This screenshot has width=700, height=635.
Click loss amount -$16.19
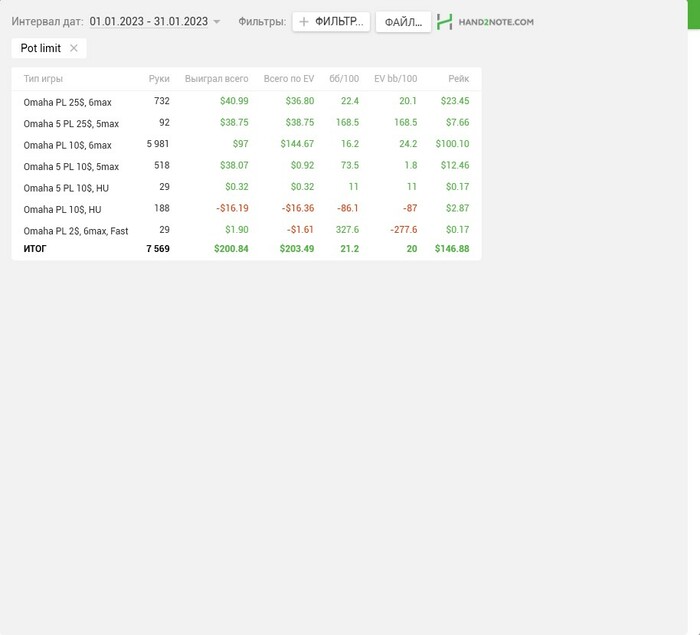coord(232,208)
